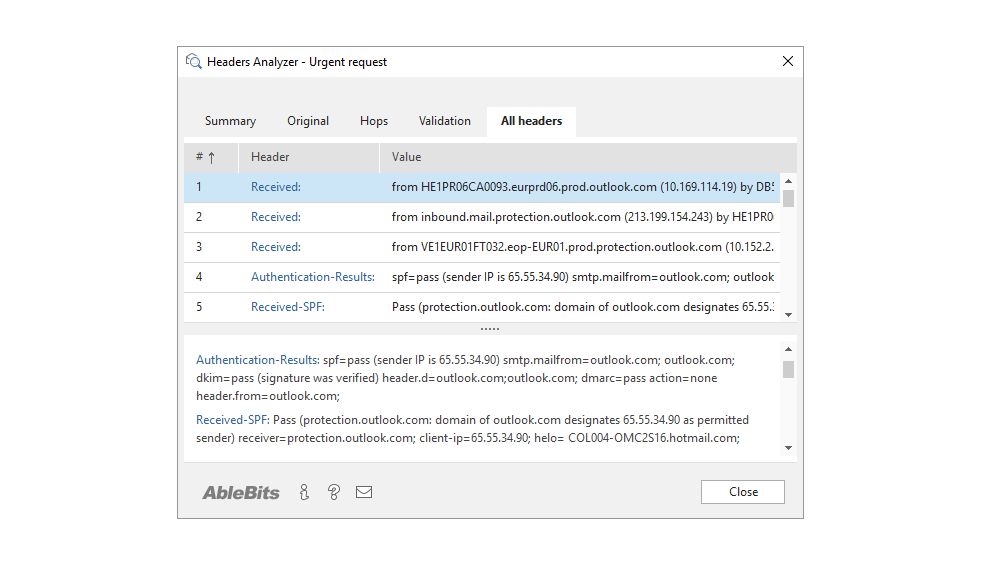The height and width of the screenshot is (567, 984).
Task: Switch to the Summary tab
Action: [x=230, y=121]
